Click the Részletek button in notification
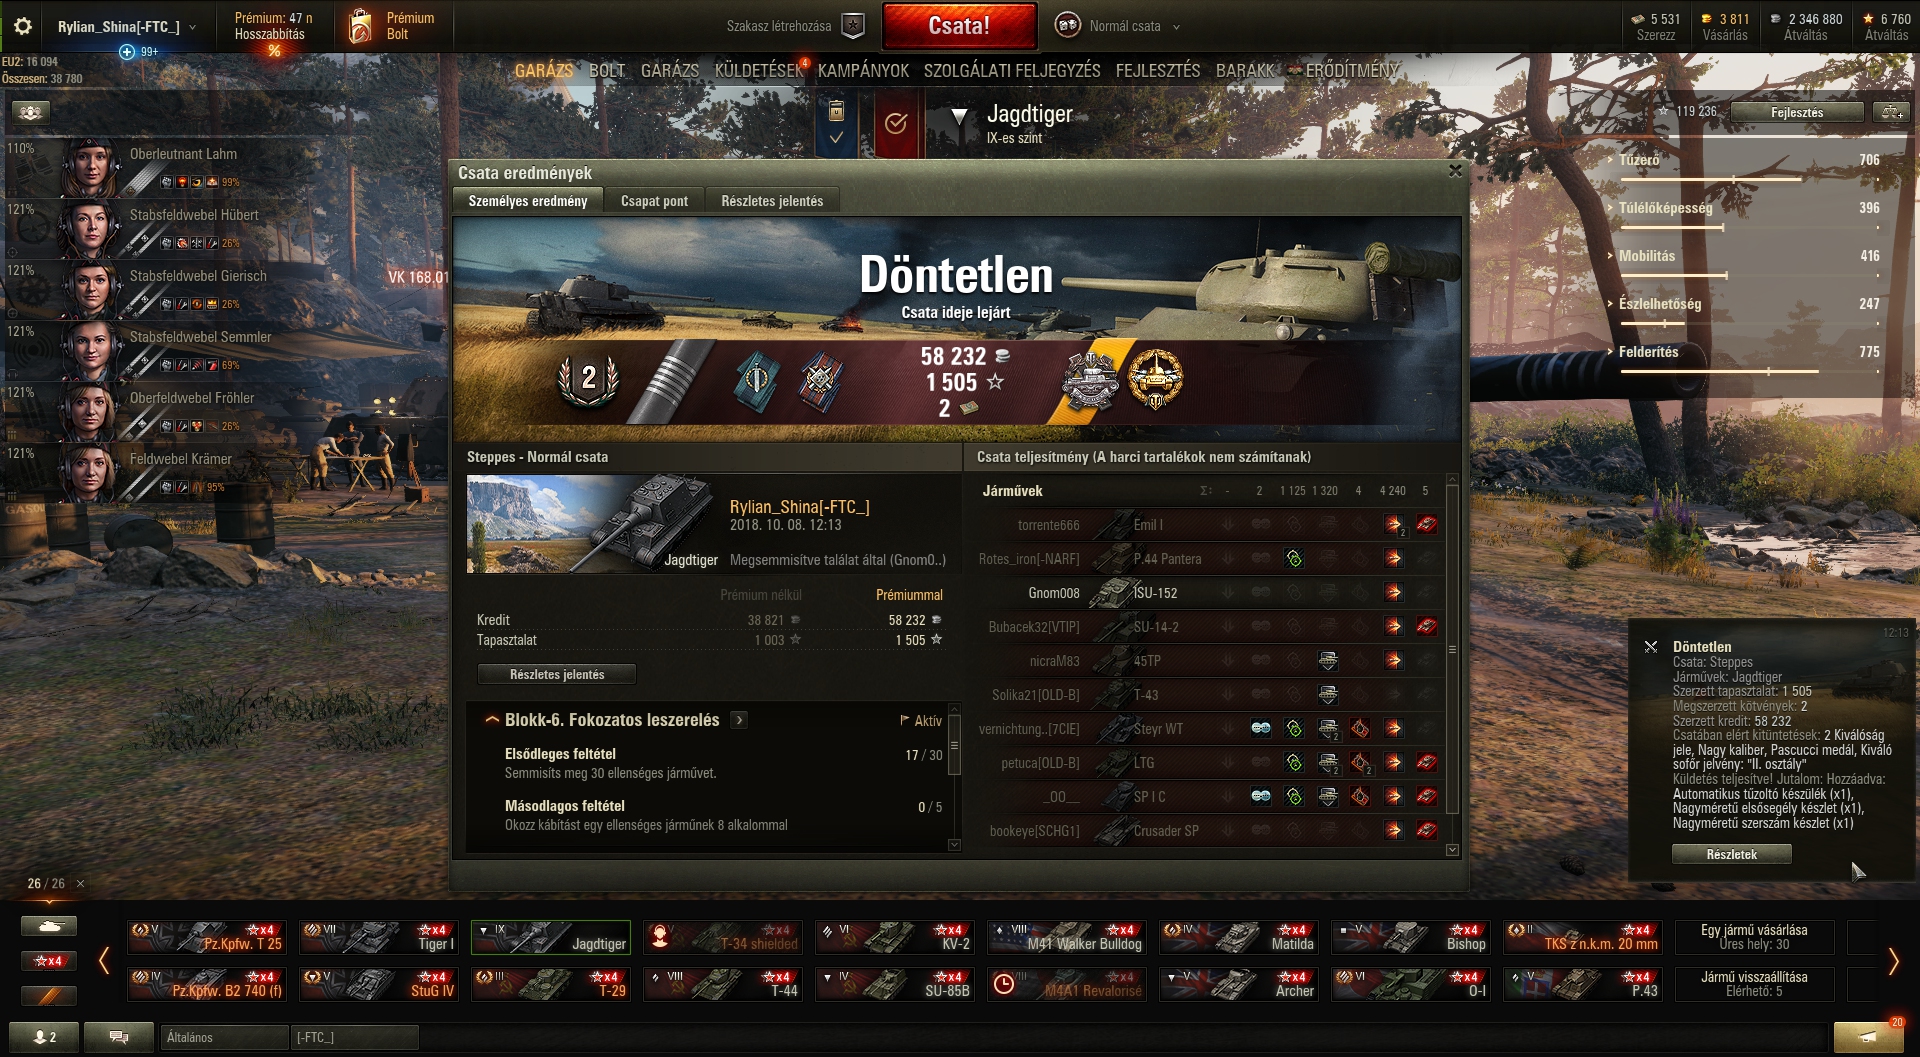 tap(1731, 854)
